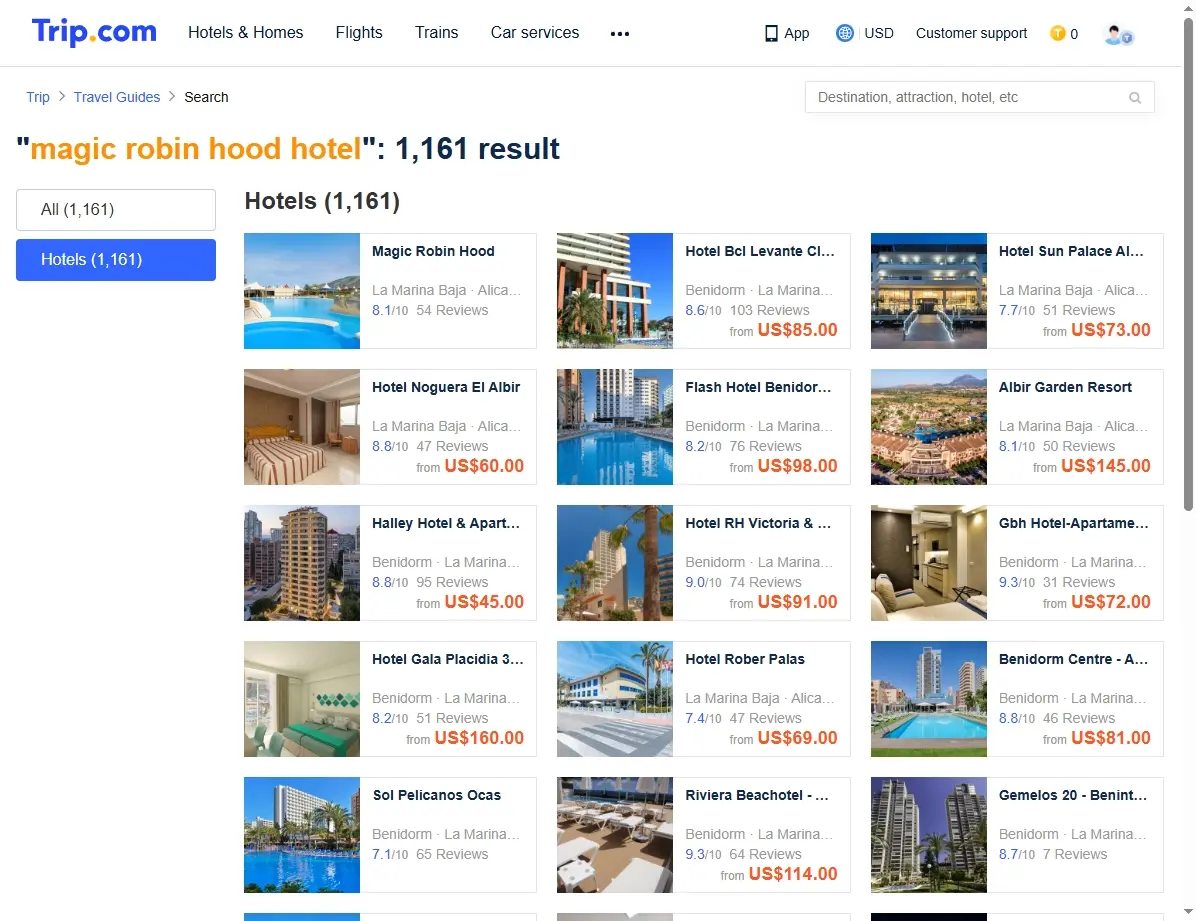Open Hotel Noguera El Albir room photo
The width and height of the screenshot is (1196, 921).
(302, 427)
